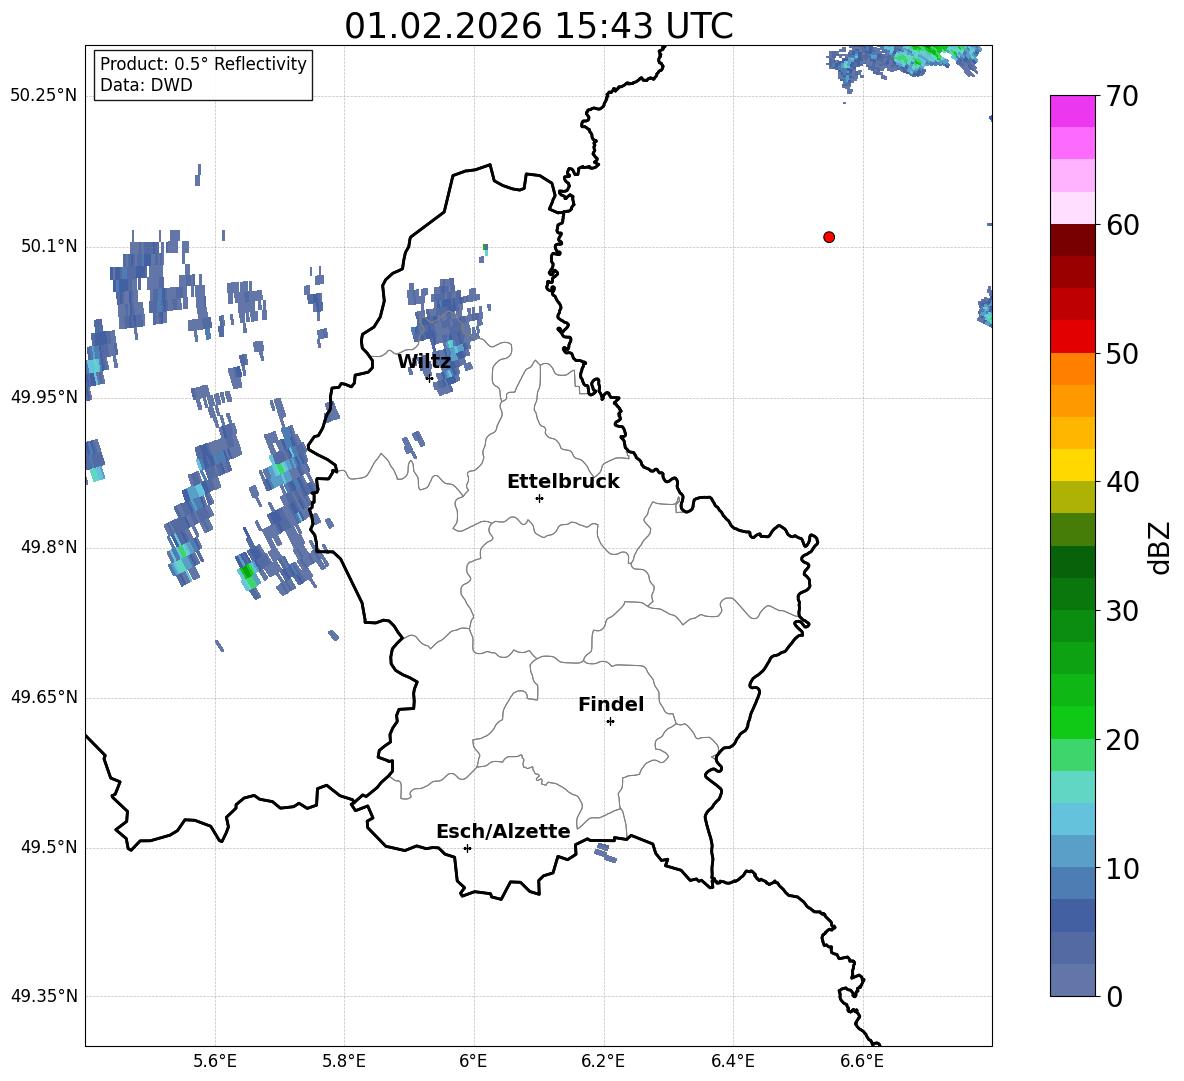Click the Findel station label
Viewport: 1184px width, 1081px height.
click(x=610, y=704)
